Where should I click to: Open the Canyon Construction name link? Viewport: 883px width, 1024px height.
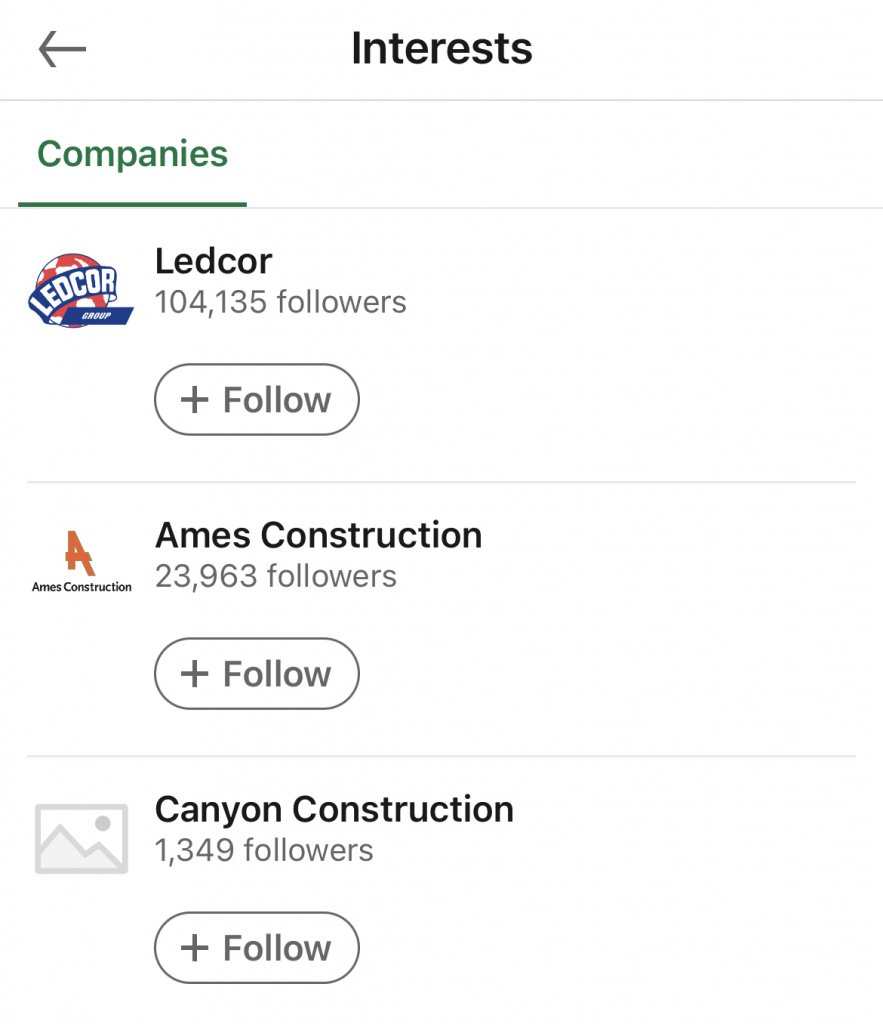(x=334, y=809)
